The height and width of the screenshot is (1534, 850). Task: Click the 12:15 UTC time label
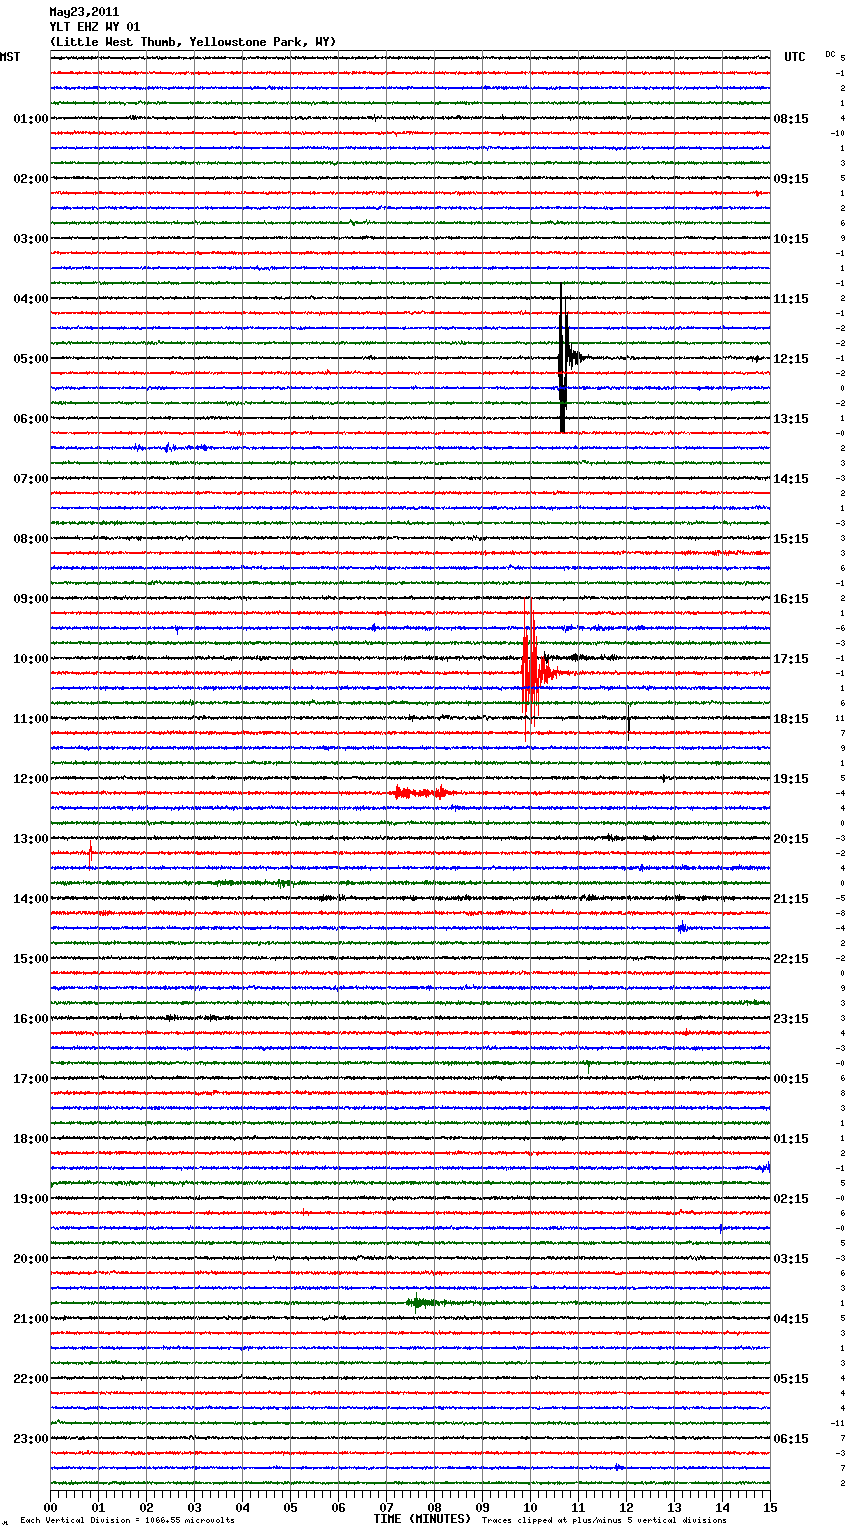pyautogui.click(x=791, y=359)
